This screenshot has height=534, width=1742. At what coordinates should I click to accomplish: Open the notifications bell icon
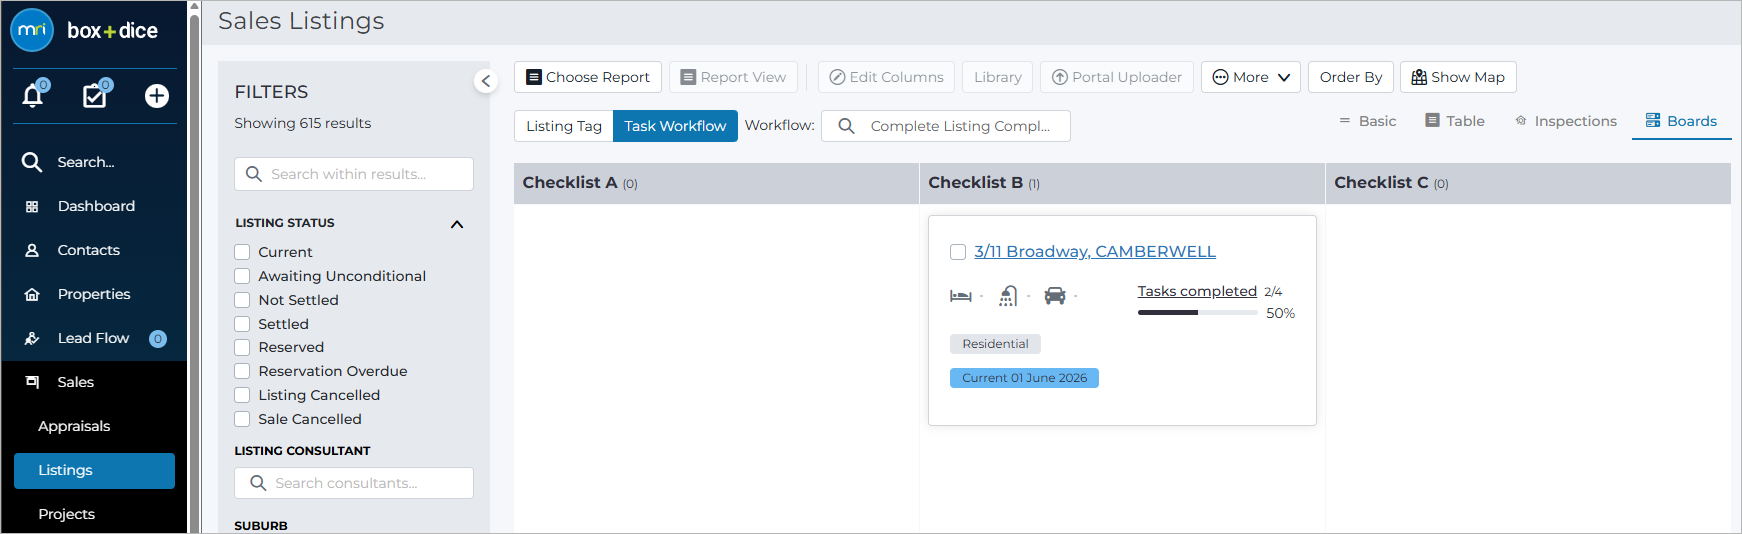[x=33, y=96]
